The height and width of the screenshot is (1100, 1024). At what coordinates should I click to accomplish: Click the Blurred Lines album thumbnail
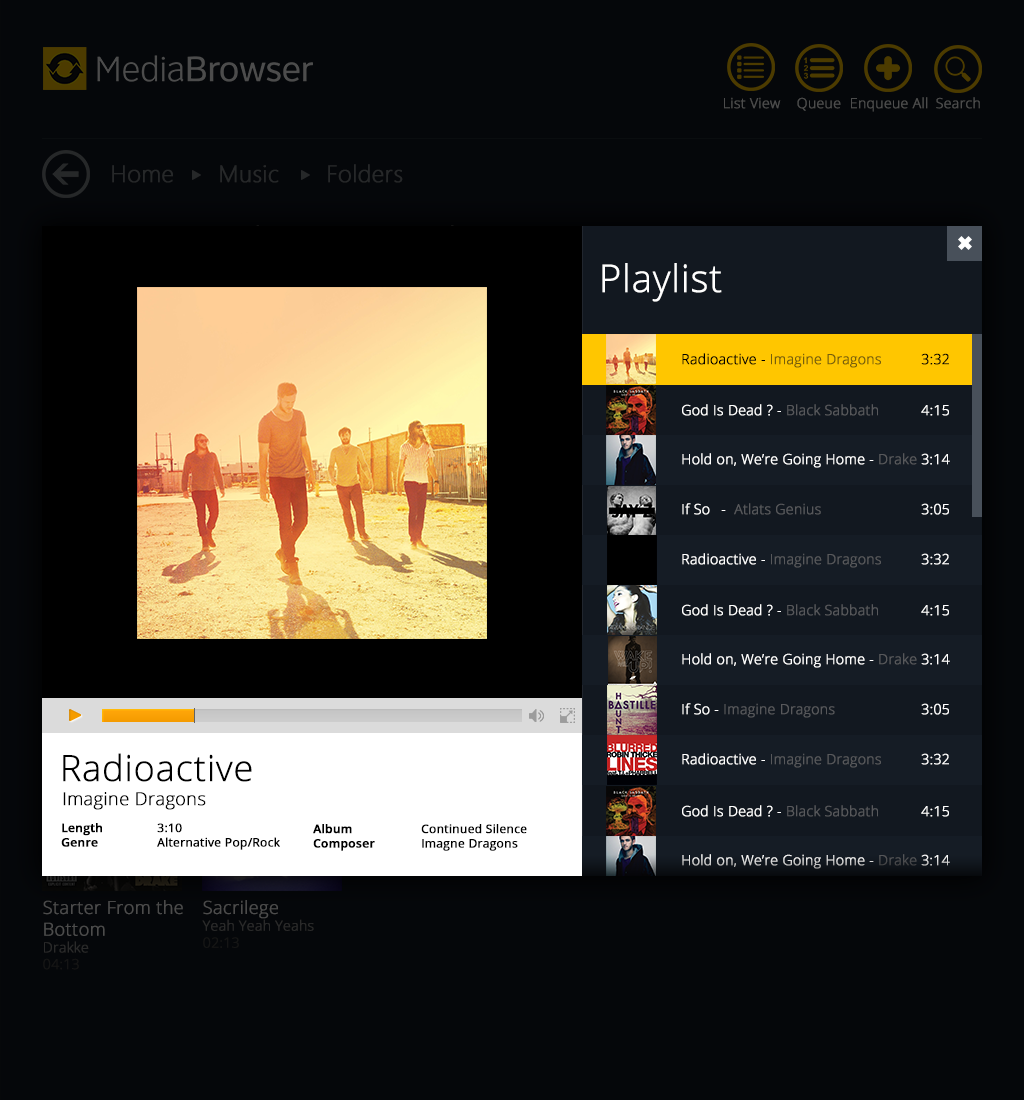point(631,759)
